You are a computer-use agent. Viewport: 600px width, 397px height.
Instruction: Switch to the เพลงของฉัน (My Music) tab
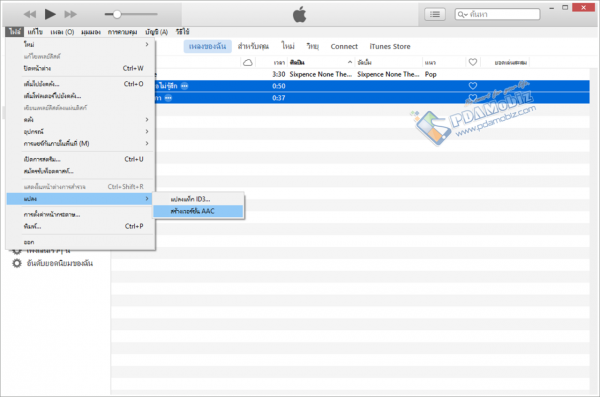[207, 46]
